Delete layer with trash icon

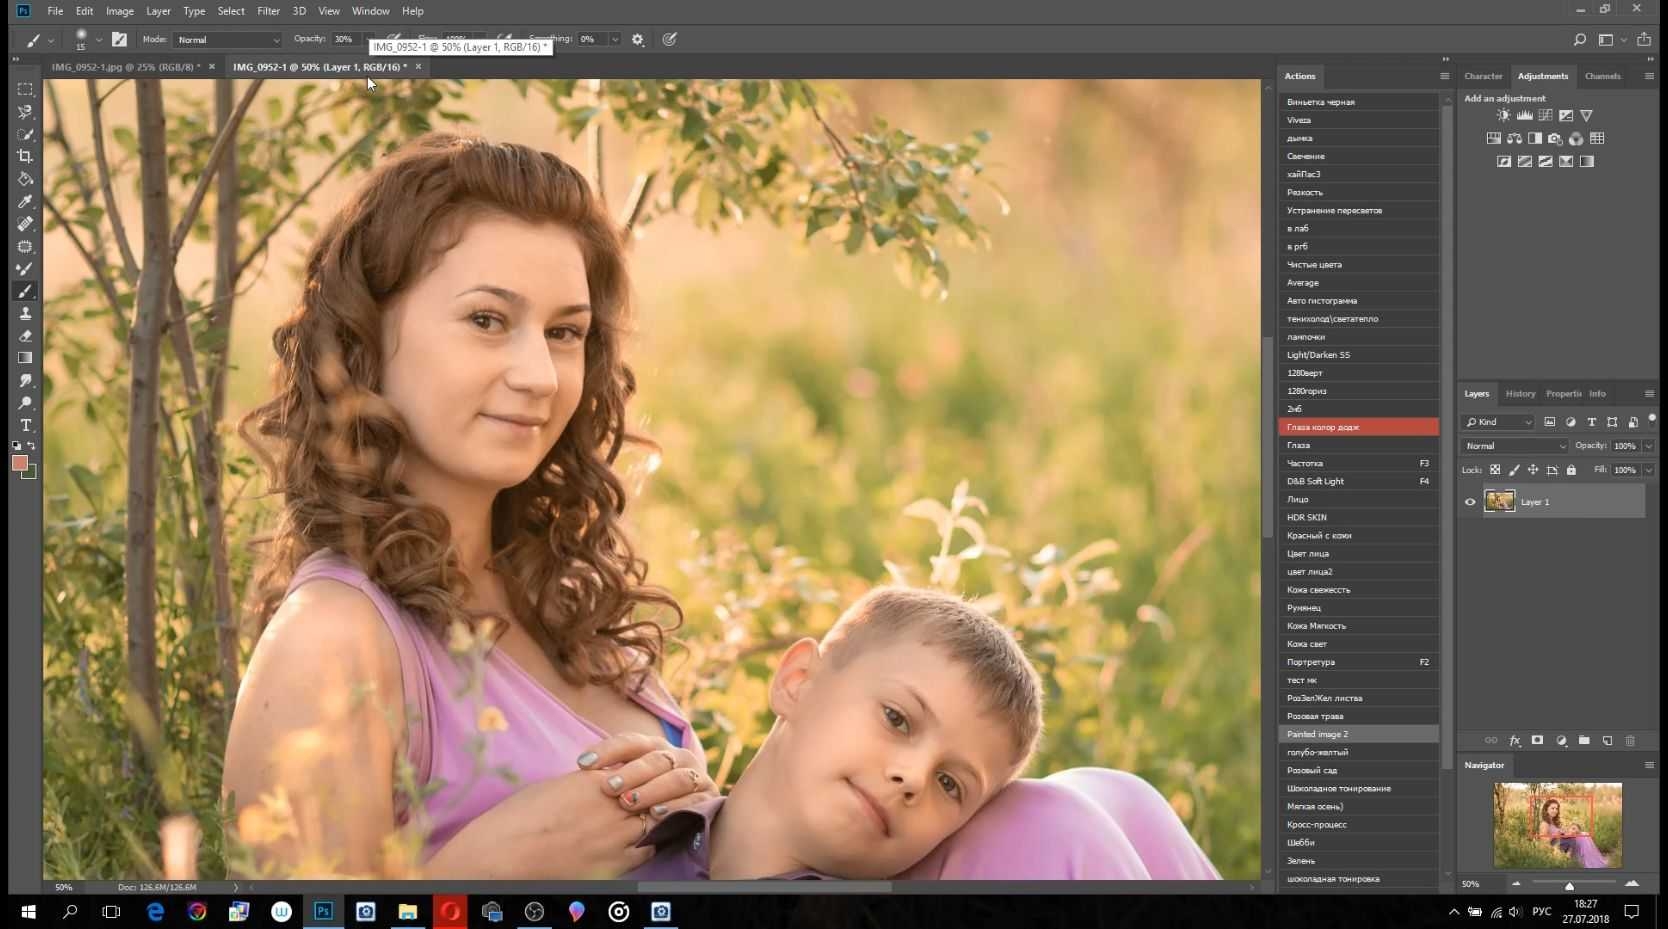pos(1630,741)
